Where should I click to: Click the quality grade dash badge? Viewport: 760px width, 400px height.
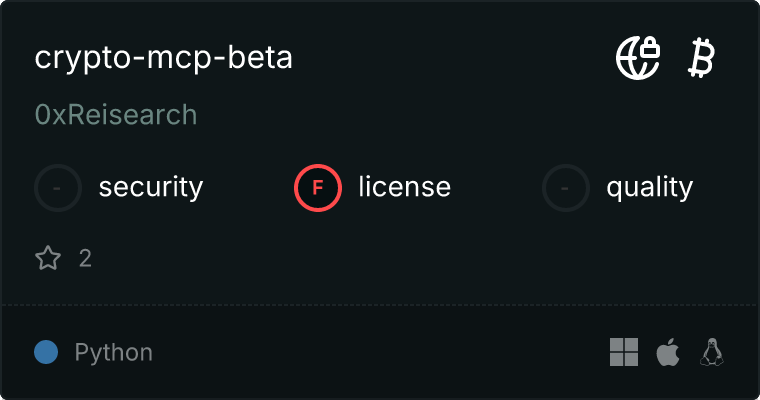pos(566,187)
